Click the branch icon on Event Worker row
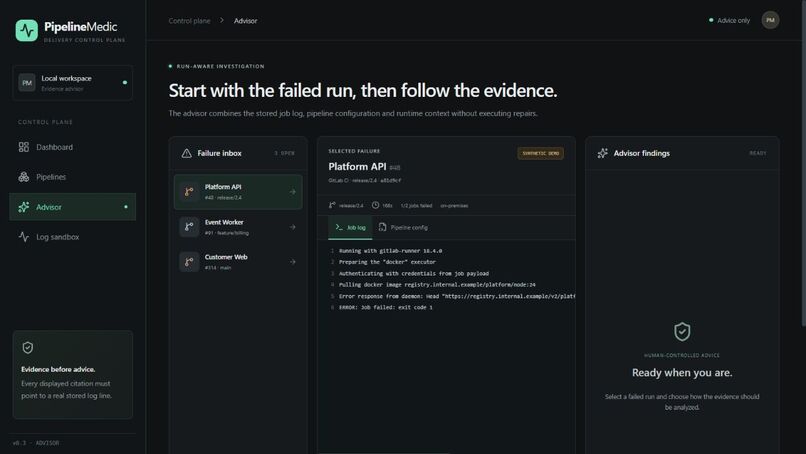The height and width of the screenshot is (454, 806). click(x=189, y=227)
